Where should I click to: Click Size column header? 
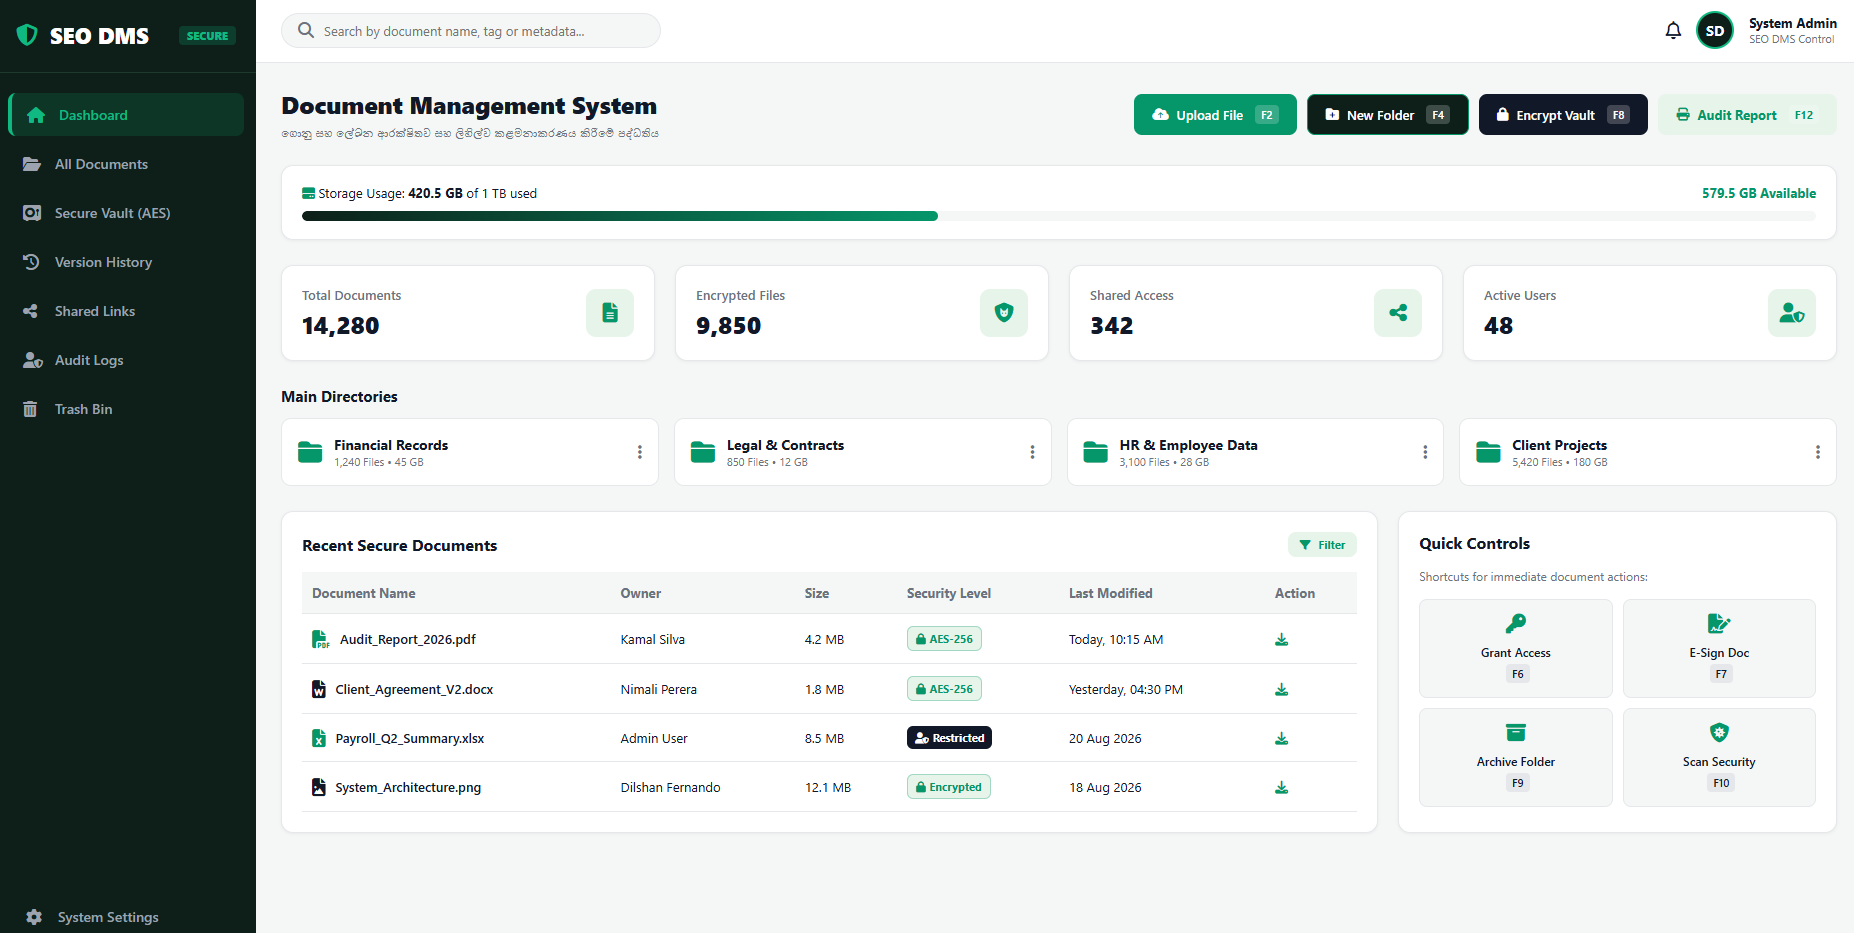click(817, 593)
